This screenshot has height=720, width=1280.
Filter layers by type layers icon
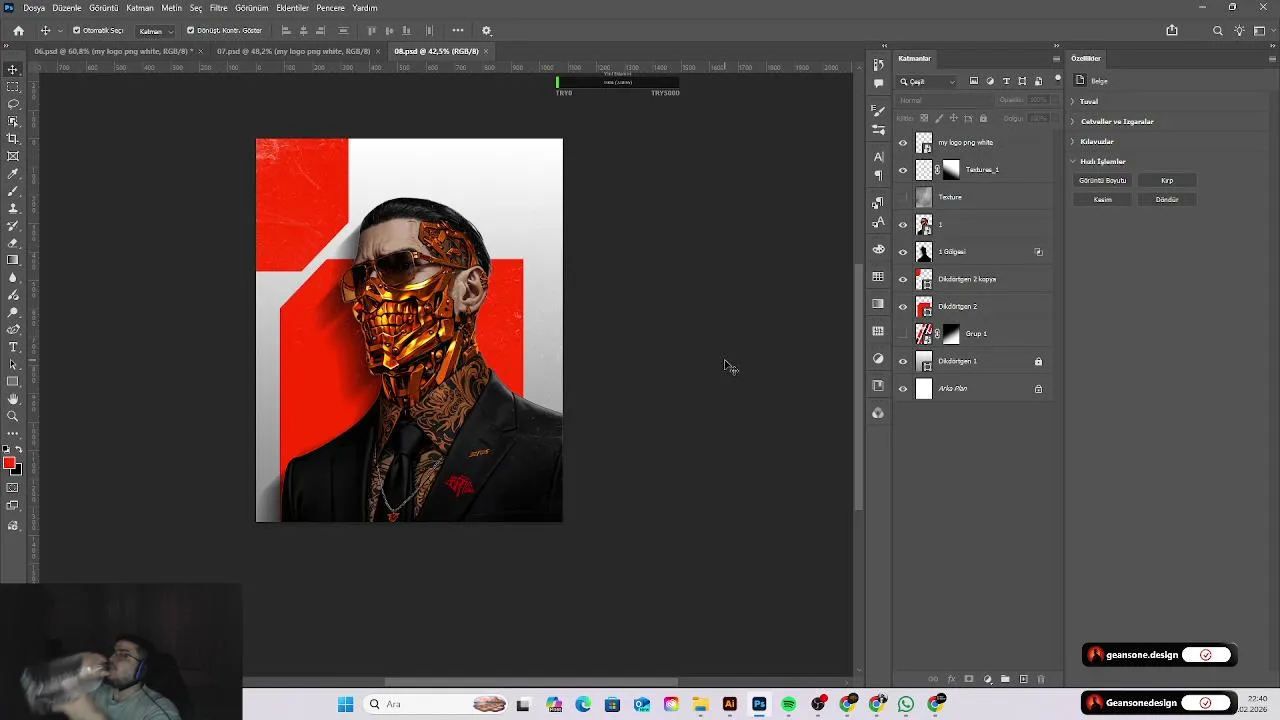click(x=1006, y=82)
